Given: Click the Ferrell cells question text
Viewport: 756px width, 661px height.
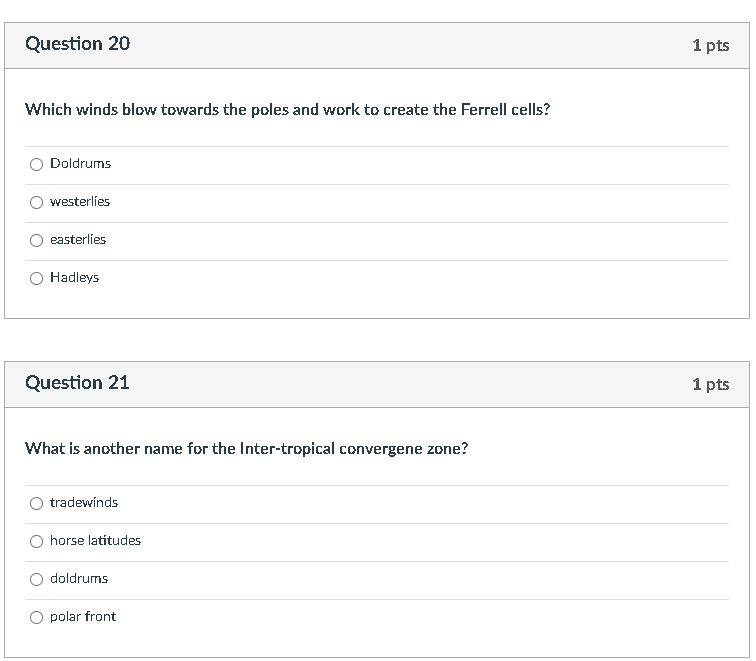Looking at the screenshot, I should [288, 110].
